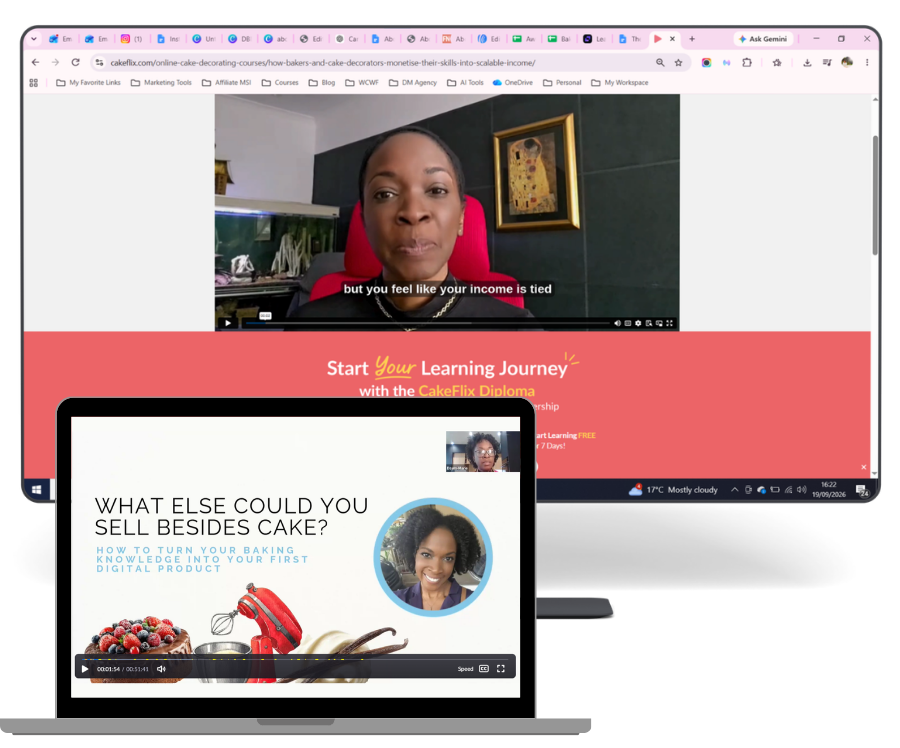
Task: Dismiss the red banner with its X
Action: (863, 467)
